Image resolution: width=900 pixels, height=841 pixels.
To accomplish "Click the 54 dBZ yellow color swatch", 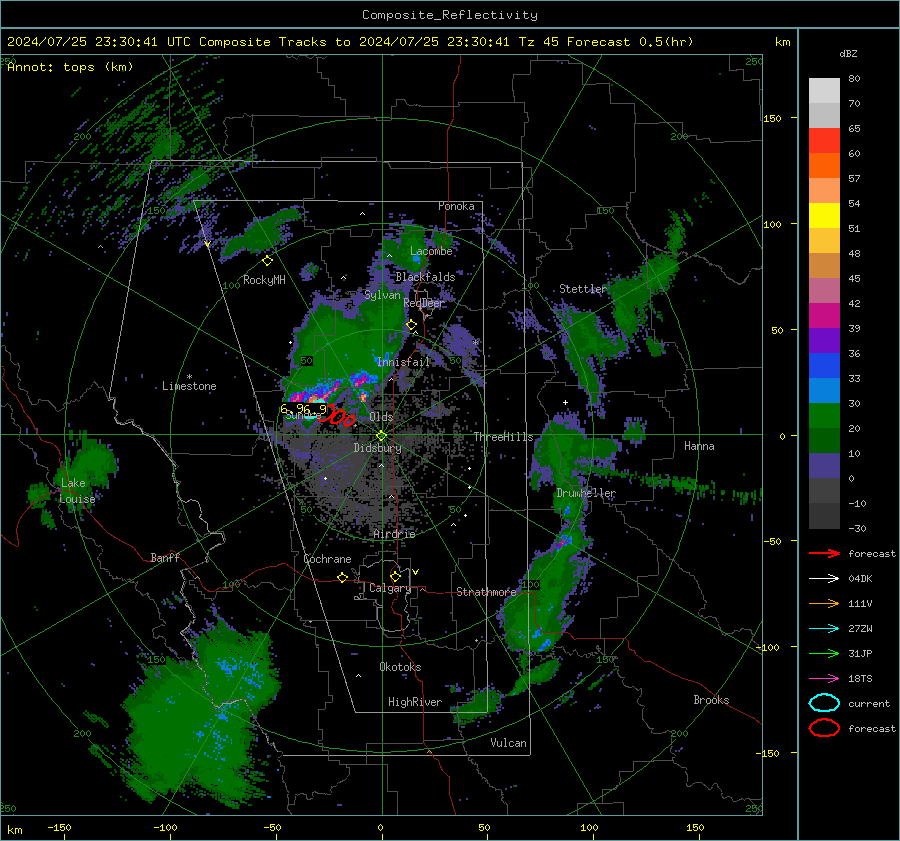I will pos(824,215).
